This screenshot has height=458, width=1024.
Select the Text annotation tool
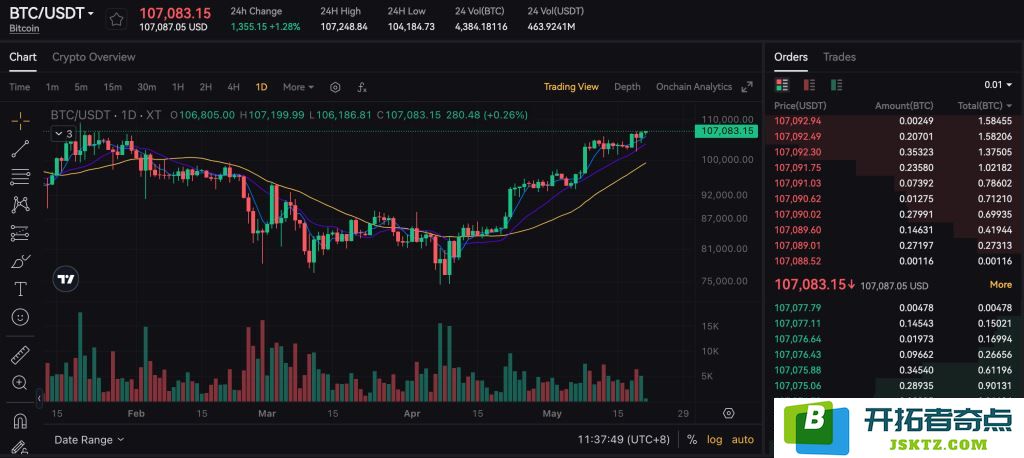pos(20,289)
